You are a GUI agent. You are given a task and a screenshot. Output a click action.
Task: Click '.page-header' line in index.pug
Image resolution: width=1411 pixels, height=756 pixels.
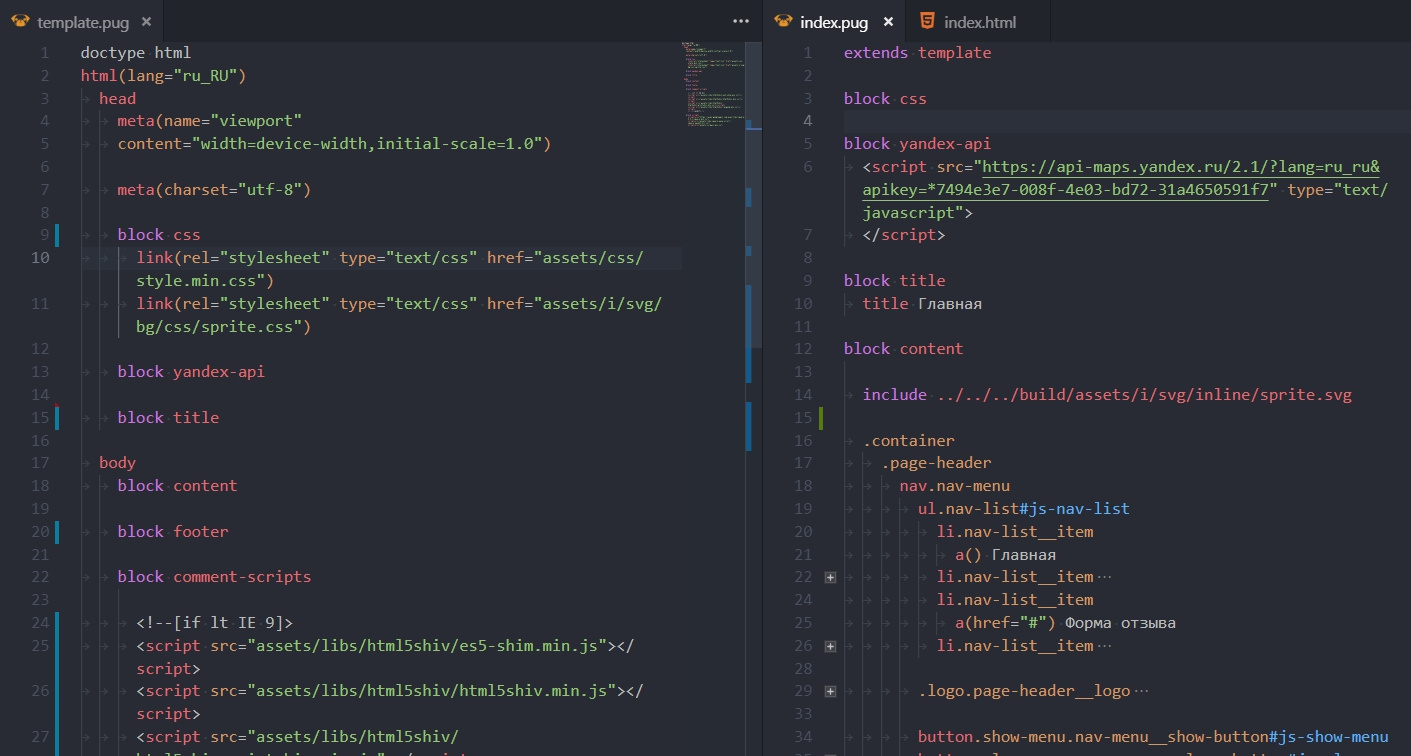[936, 462]
